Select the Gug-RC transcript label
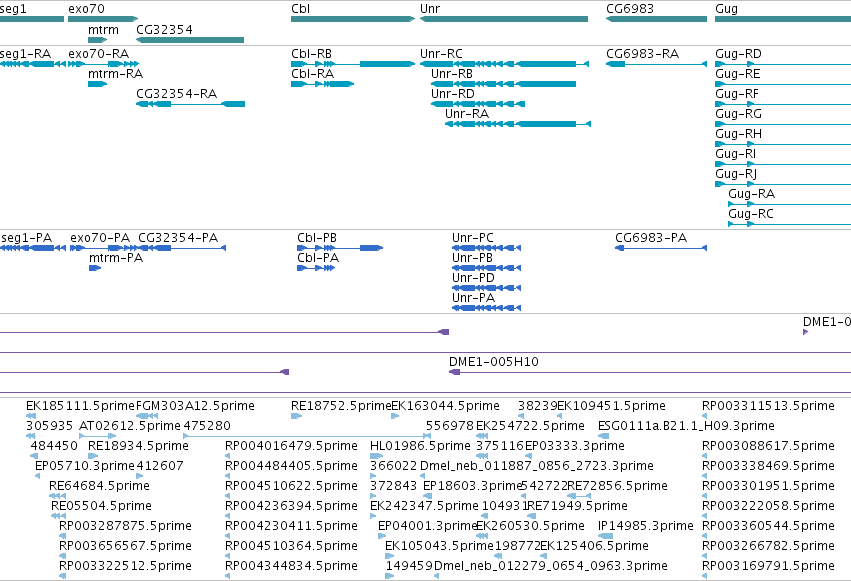 tap(751, 214)
